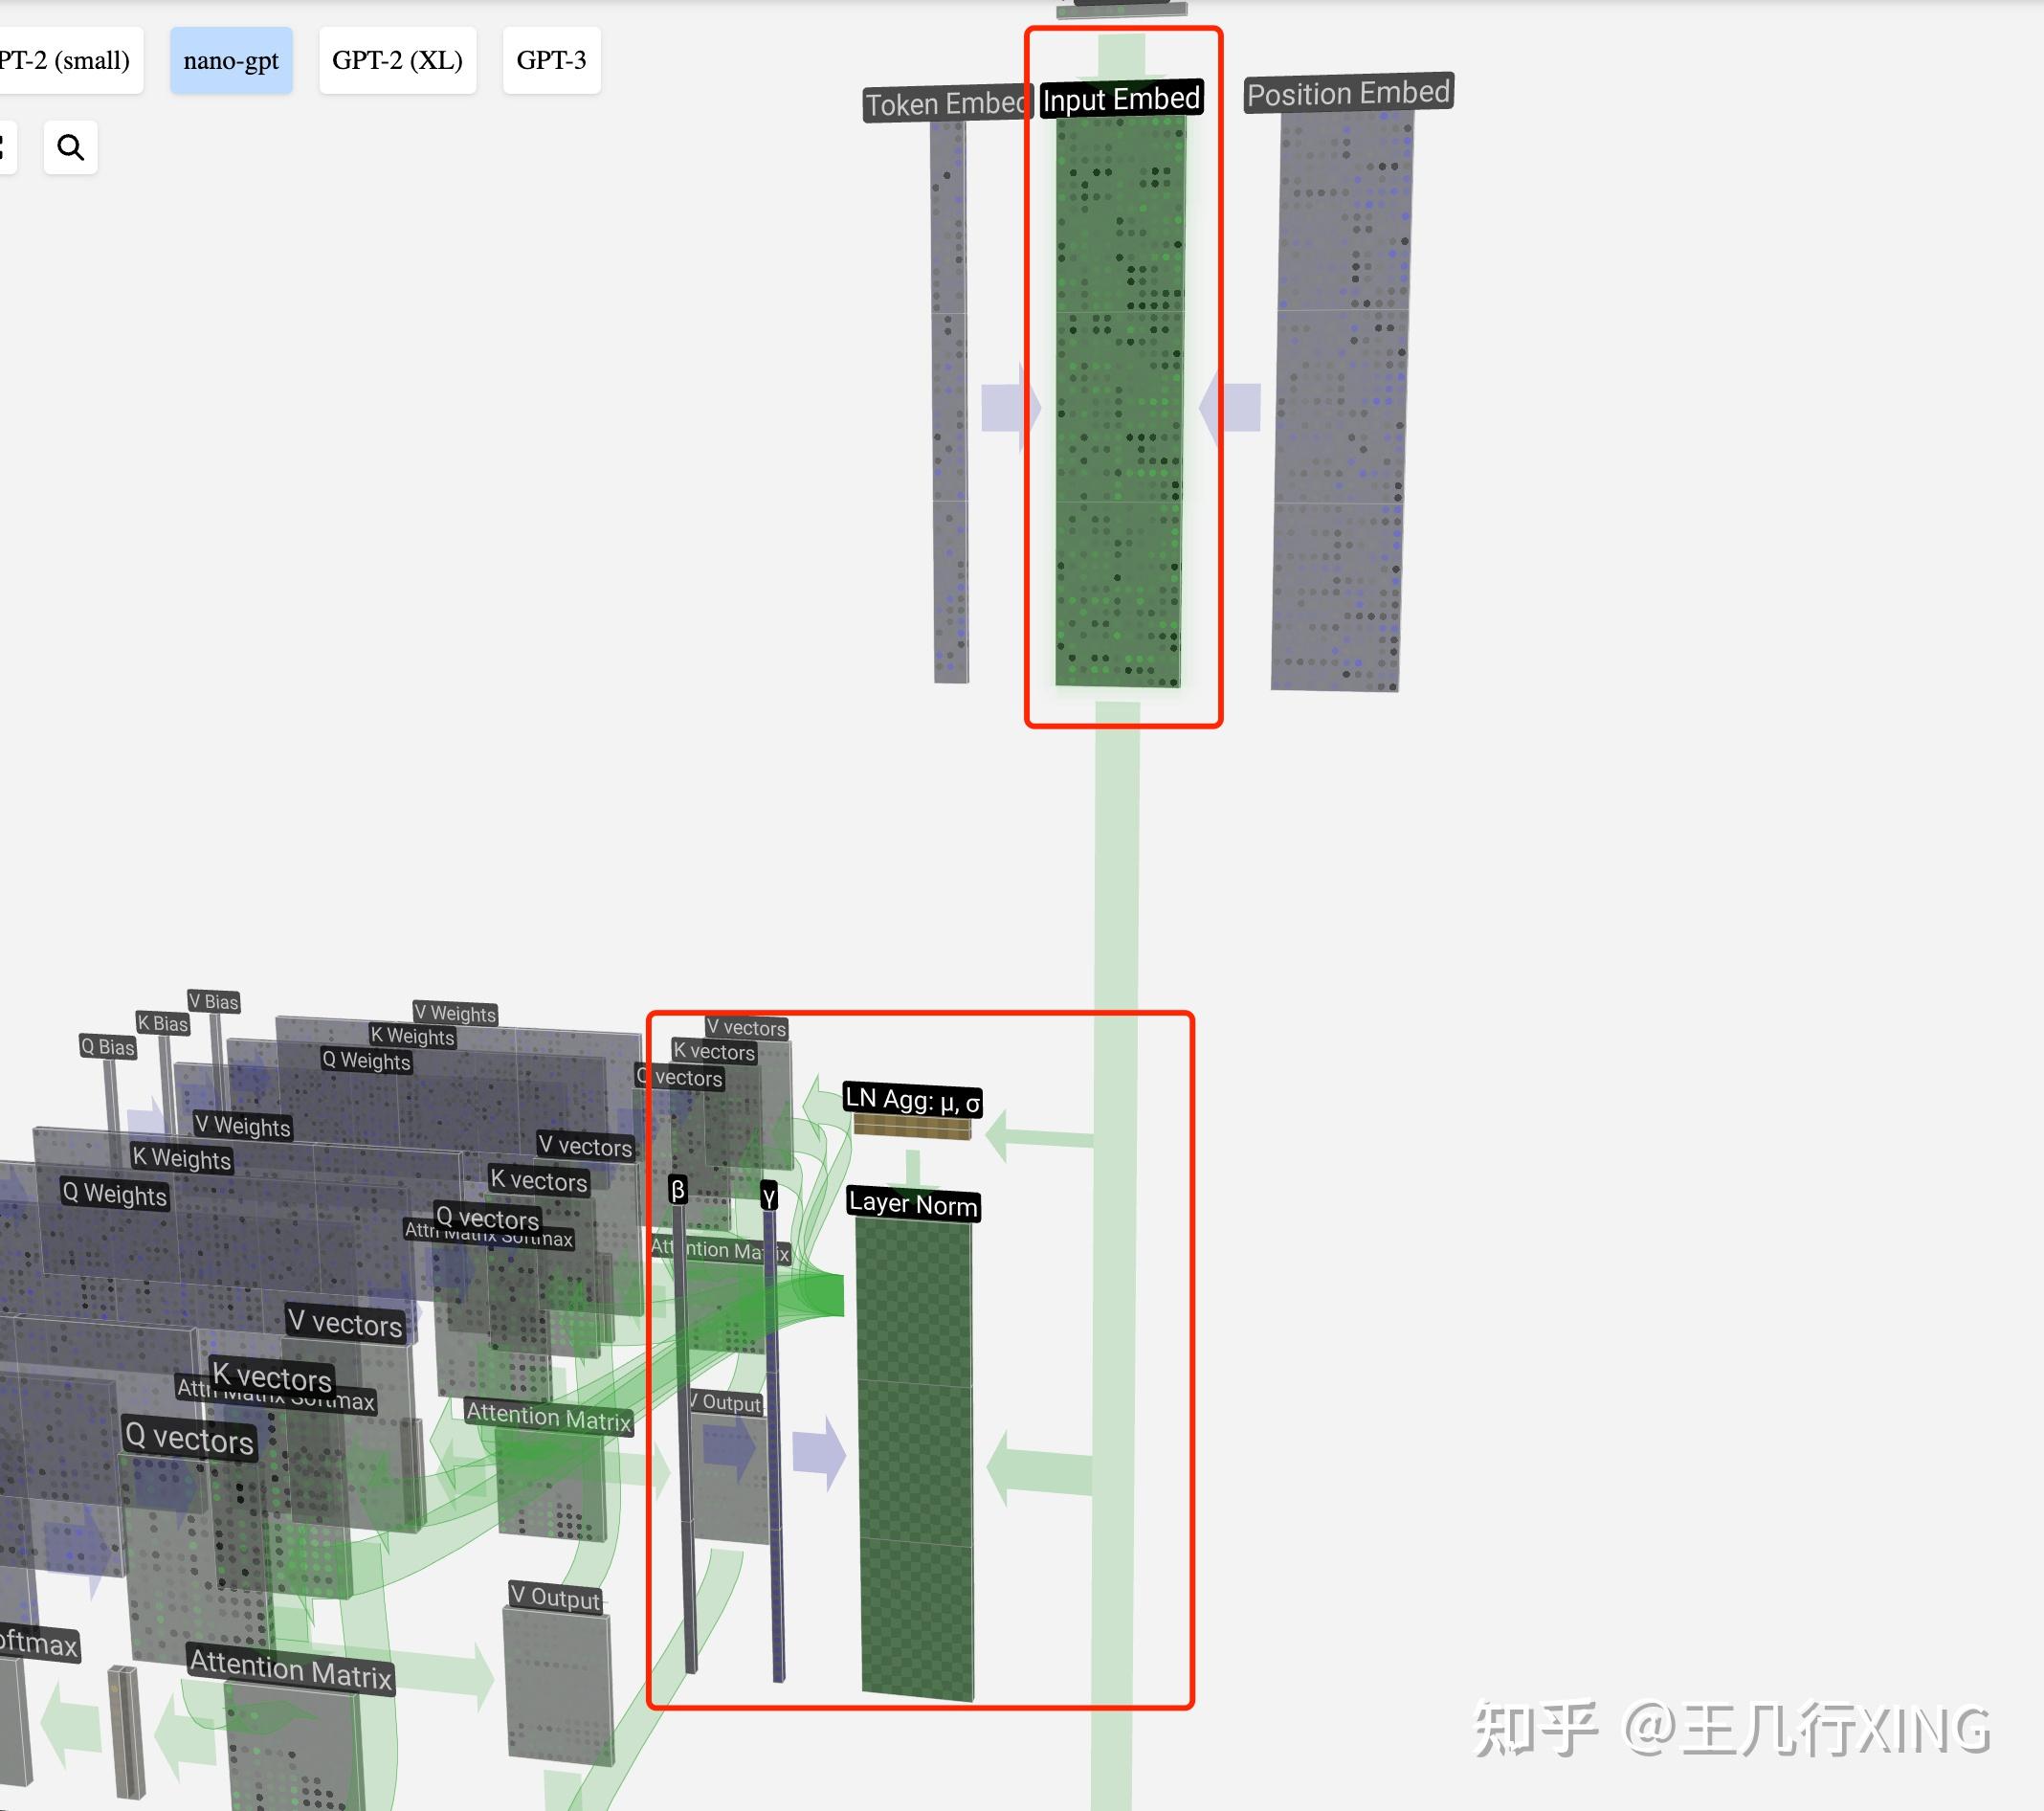Switch to the GPT-2 (small) model
Screen dimensions: 2044x1811
click(64, 60)
